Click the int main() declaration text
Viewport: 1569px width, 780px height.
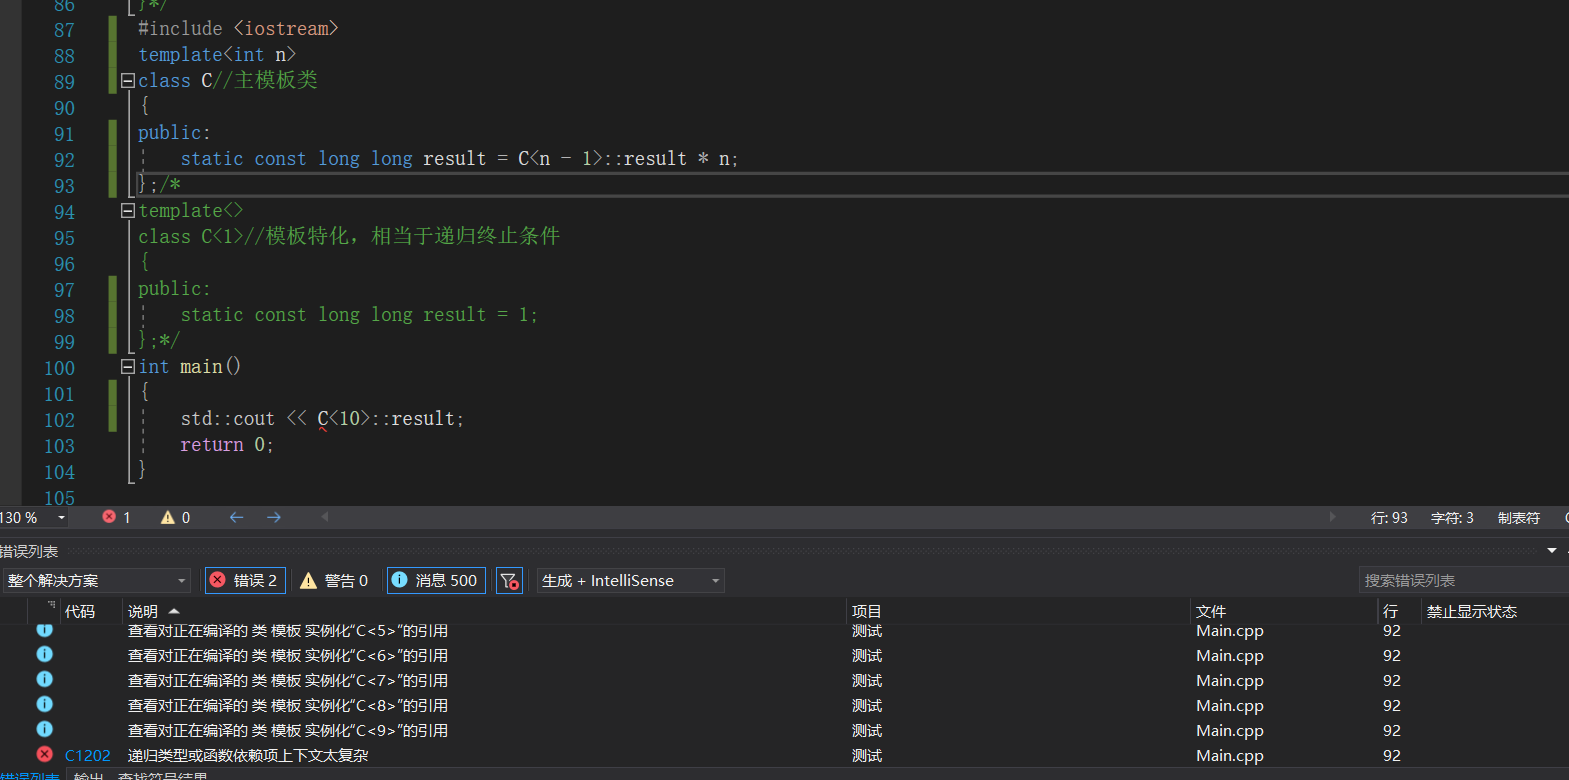click(190, 367)
